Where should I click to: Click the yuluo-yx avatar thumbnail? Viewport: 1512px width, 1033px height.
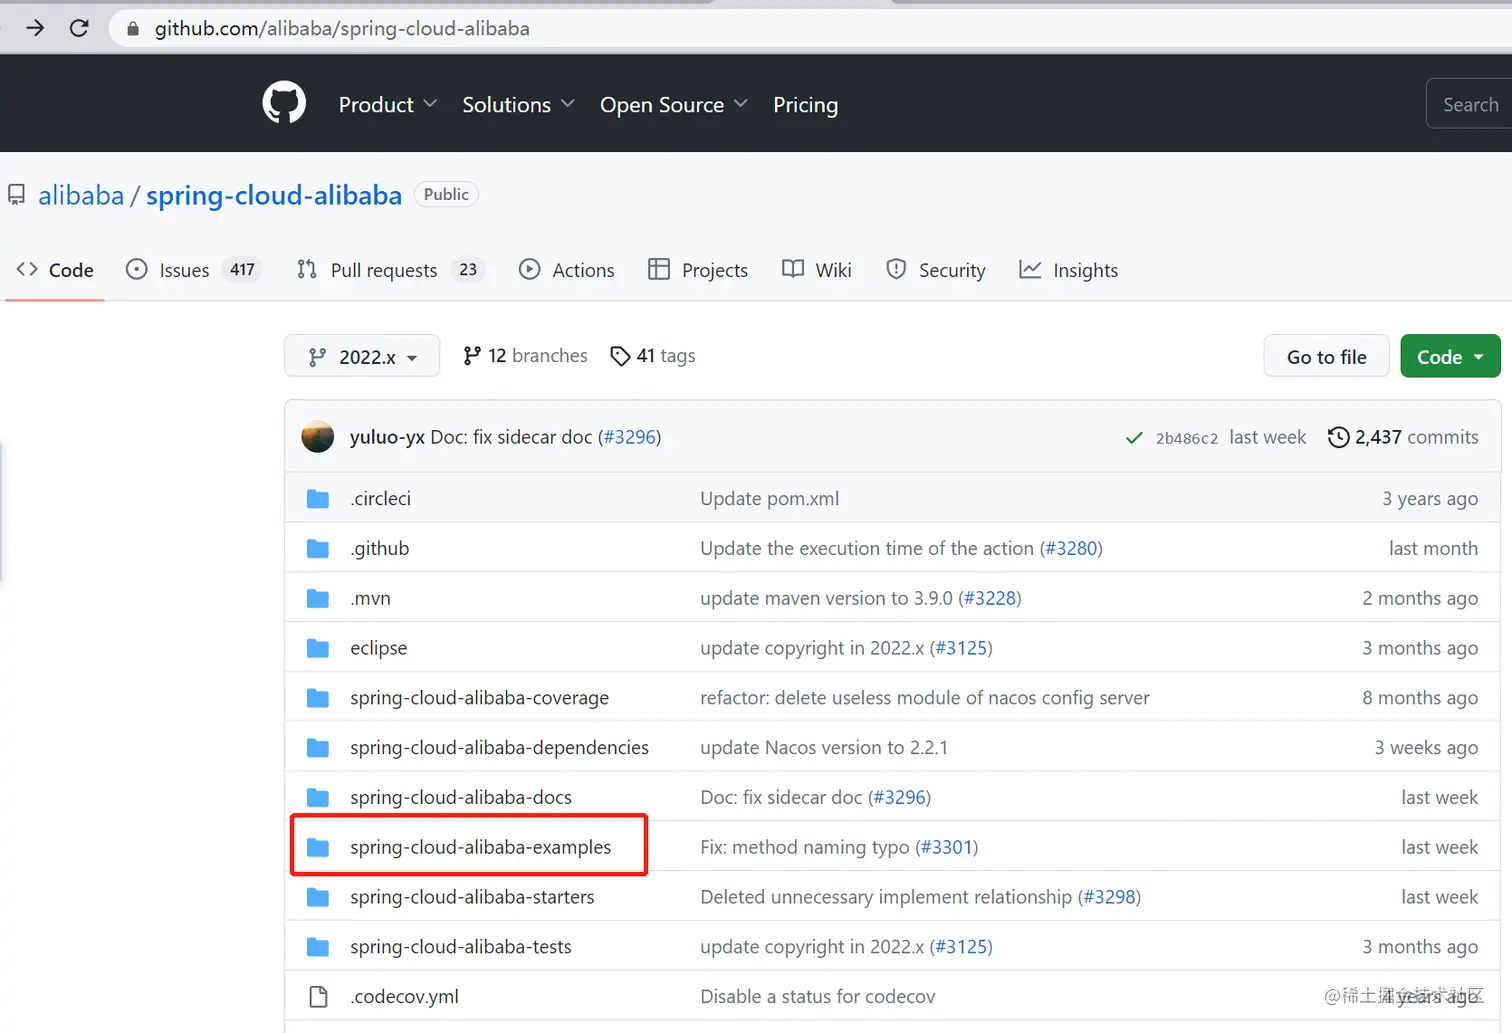point(318,437)
